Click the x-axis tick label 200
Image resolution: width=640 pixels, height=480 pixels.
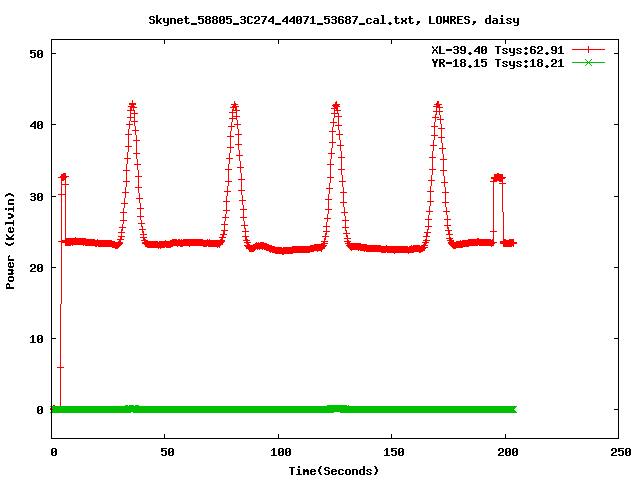tap(507, 452)
